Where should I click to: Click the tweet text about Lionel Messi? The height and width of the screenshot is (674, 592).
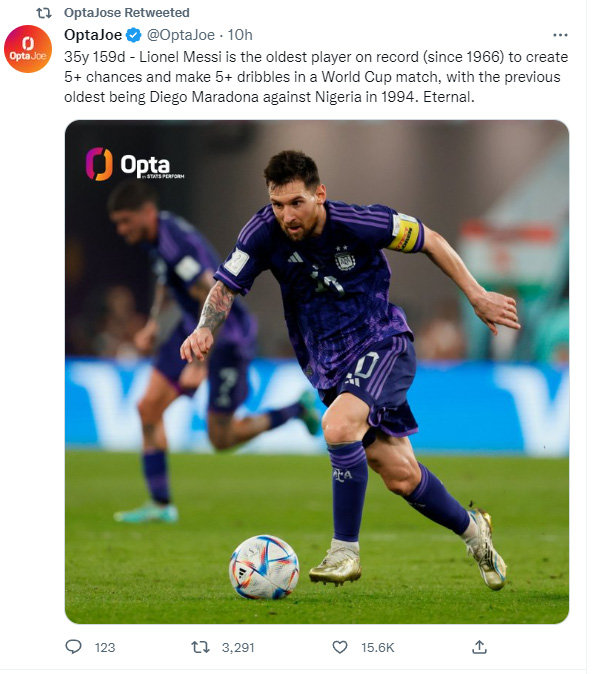tap(316, 77)
